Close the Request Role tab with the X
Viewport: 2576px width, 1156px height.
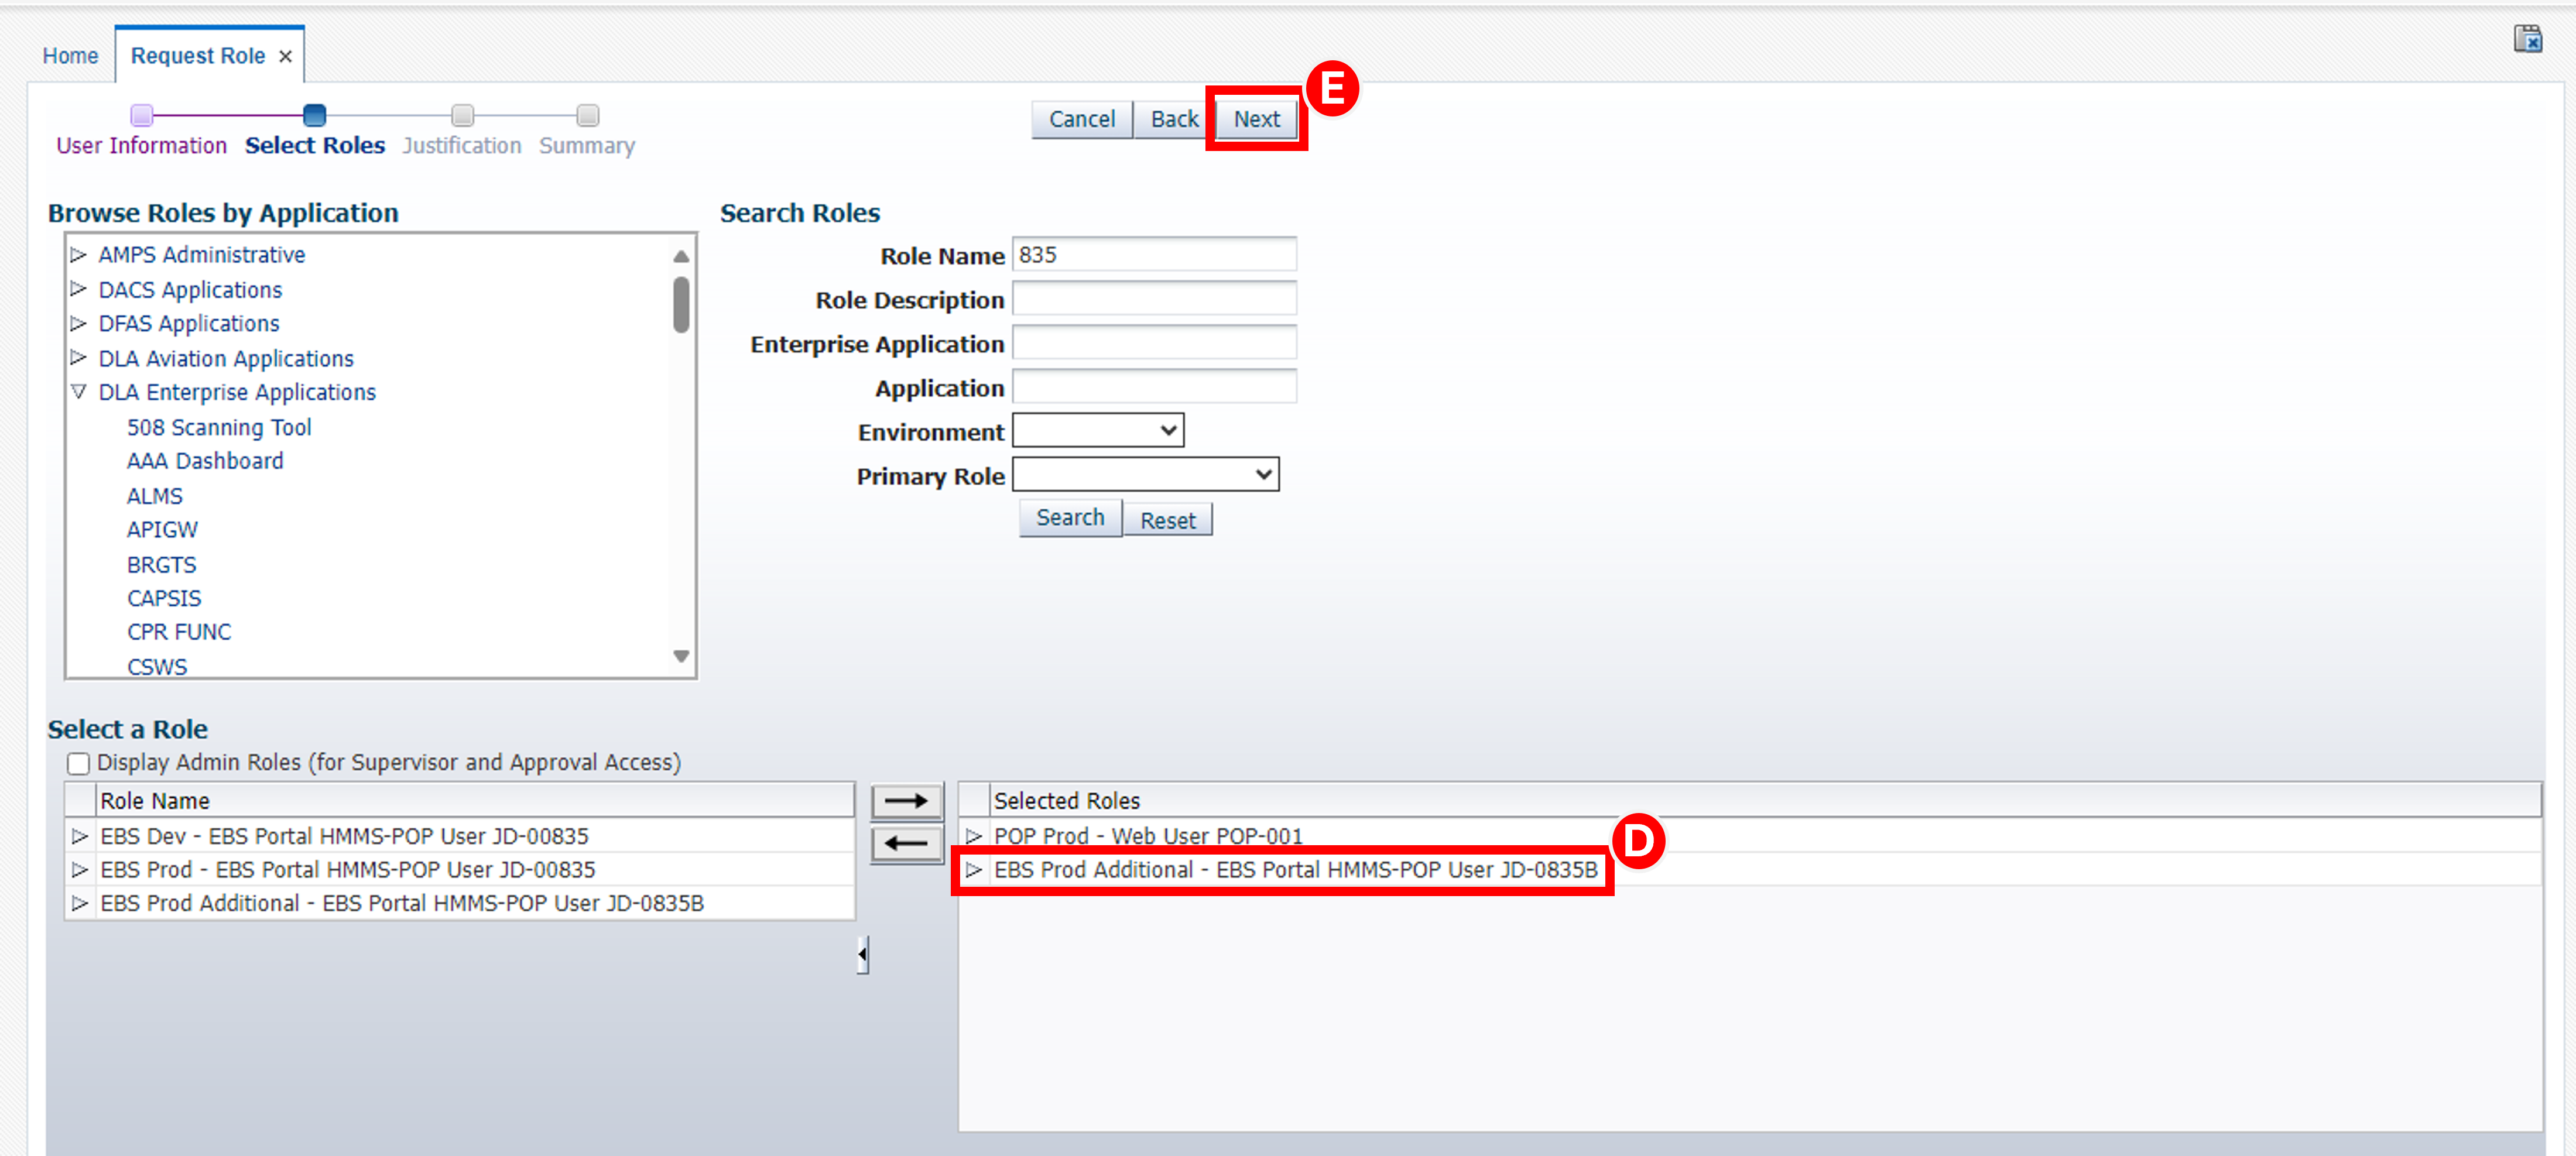tap(286, 57)
